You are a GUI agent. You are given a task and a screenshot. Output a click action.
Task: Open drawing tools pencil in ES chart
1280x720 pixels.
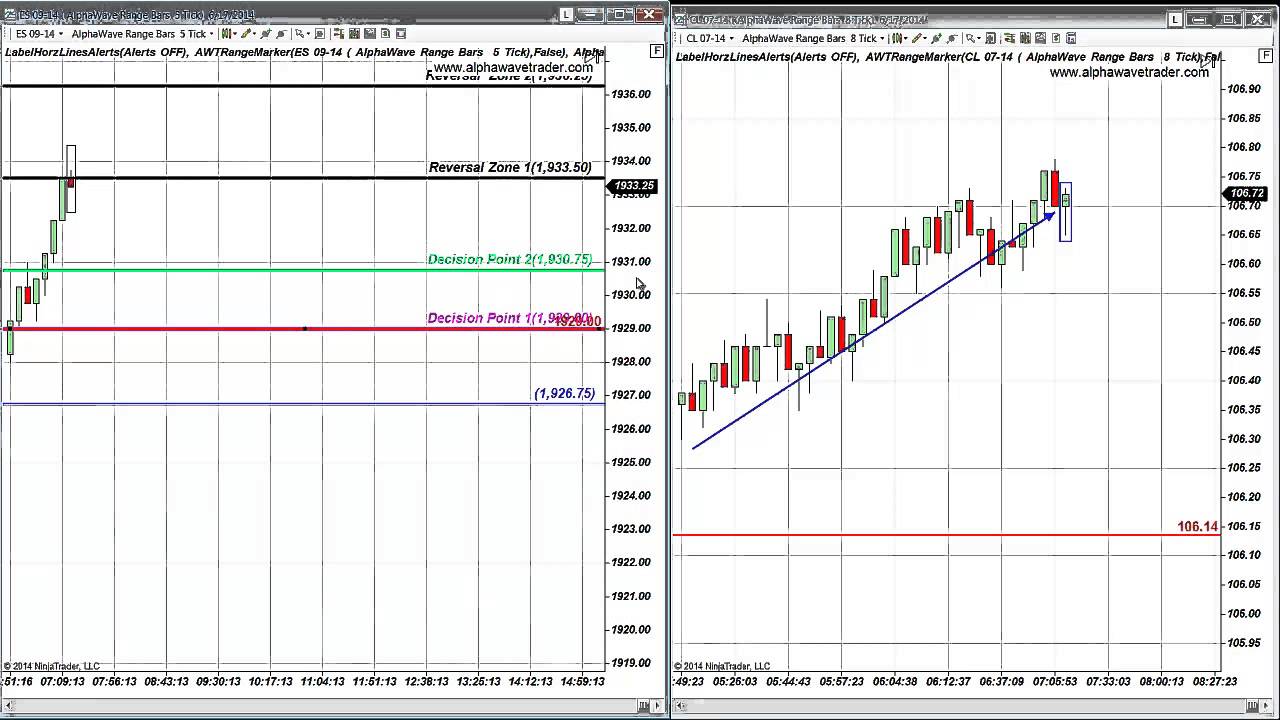pos(247,34)
